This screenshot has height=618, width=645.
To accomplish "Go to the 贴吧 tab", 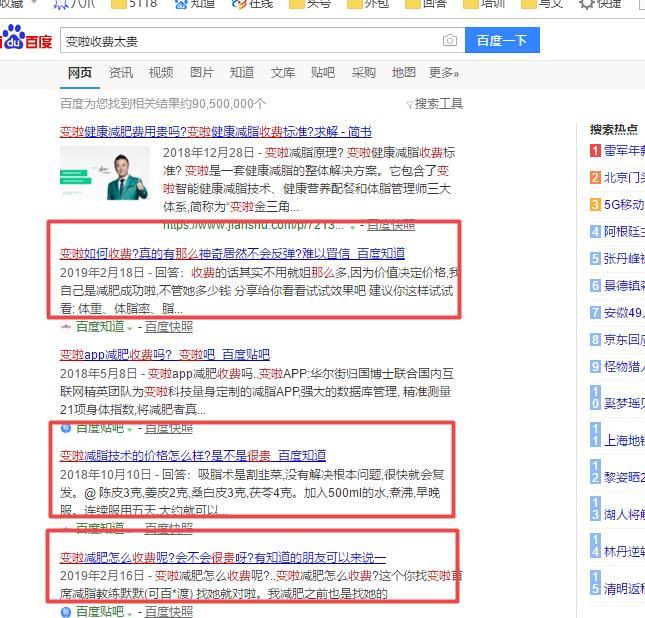I will click(323, 73).
